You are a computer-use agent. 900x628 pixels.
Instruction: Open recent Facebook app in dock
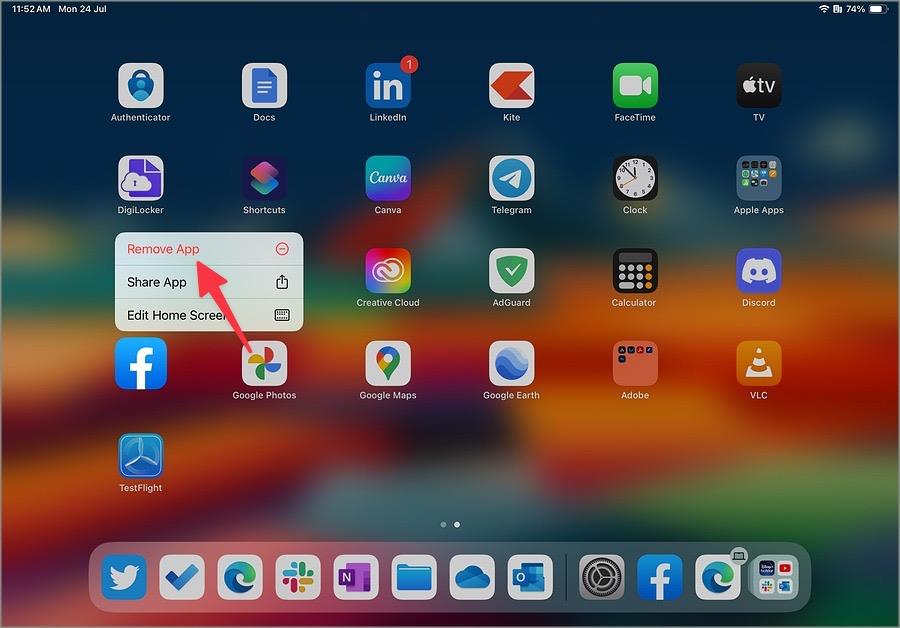[660, 577]
